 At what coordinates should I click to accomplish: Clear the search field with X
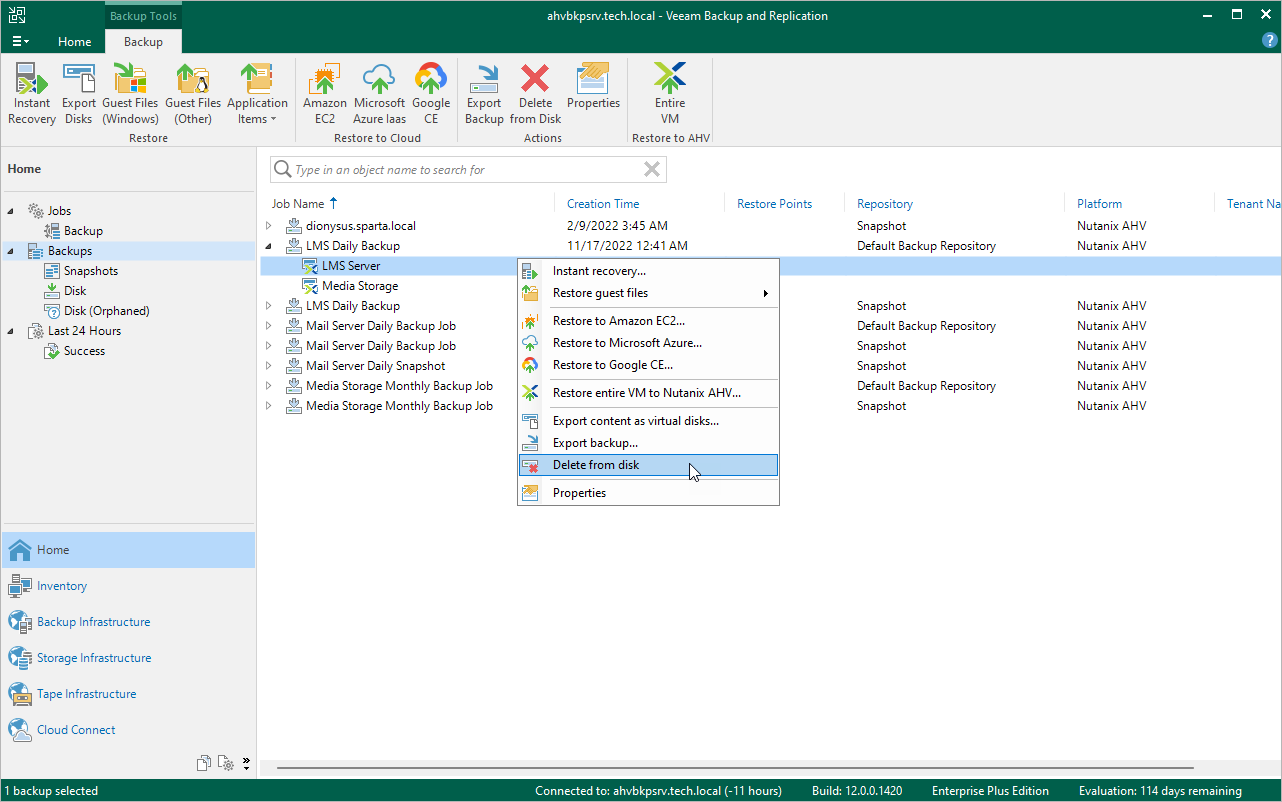(652, 170)
